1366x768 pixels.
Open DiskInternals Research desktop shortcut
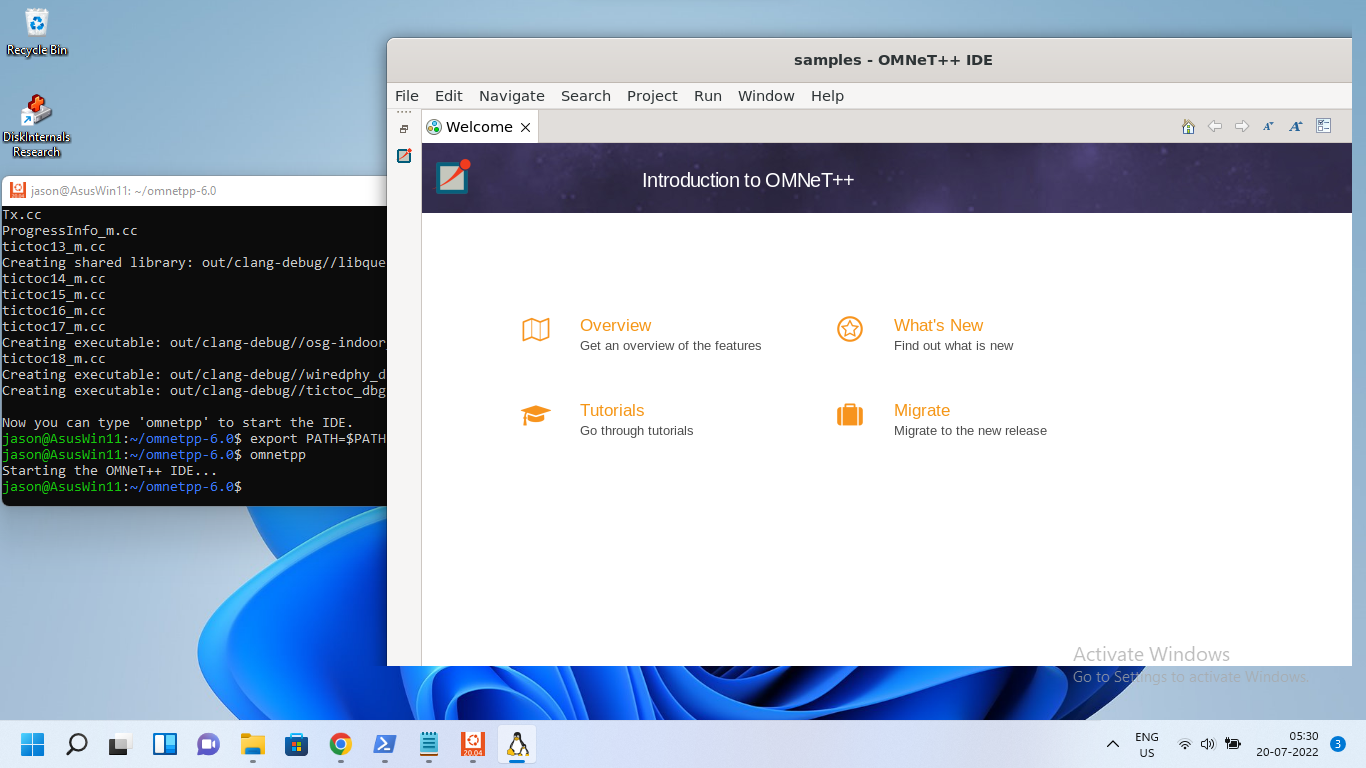37,126
